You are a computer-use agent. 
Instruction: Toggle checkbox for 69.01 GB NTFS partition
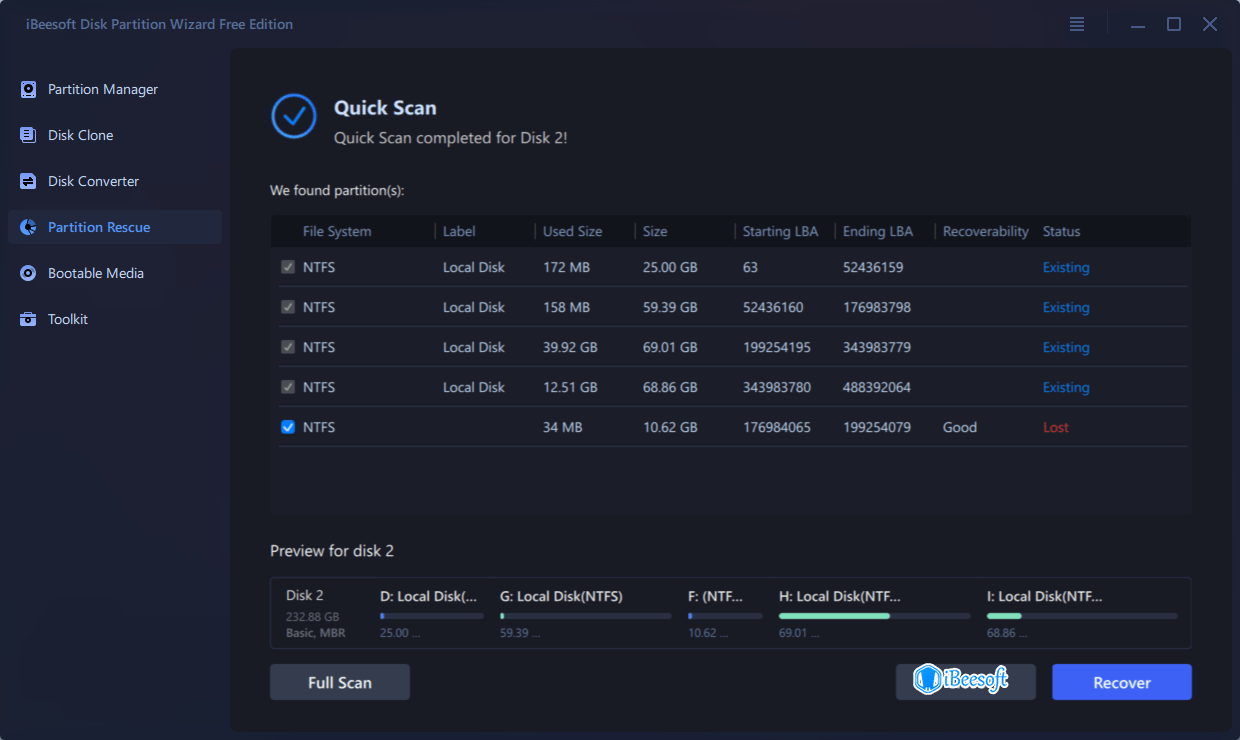click(x=288, y=347)
